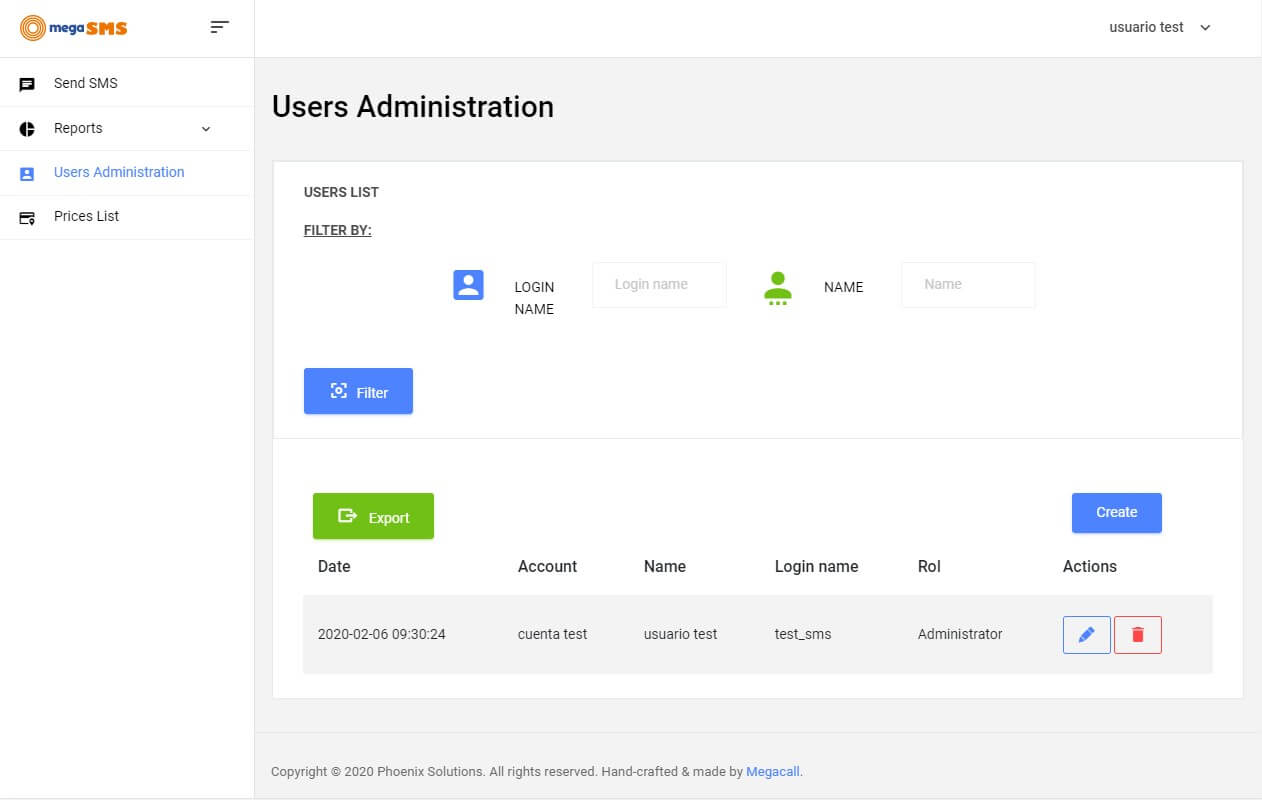Expand the Reports submenu chevron
This screenshot has height=800, width=1262.
(x=206, y=129)
